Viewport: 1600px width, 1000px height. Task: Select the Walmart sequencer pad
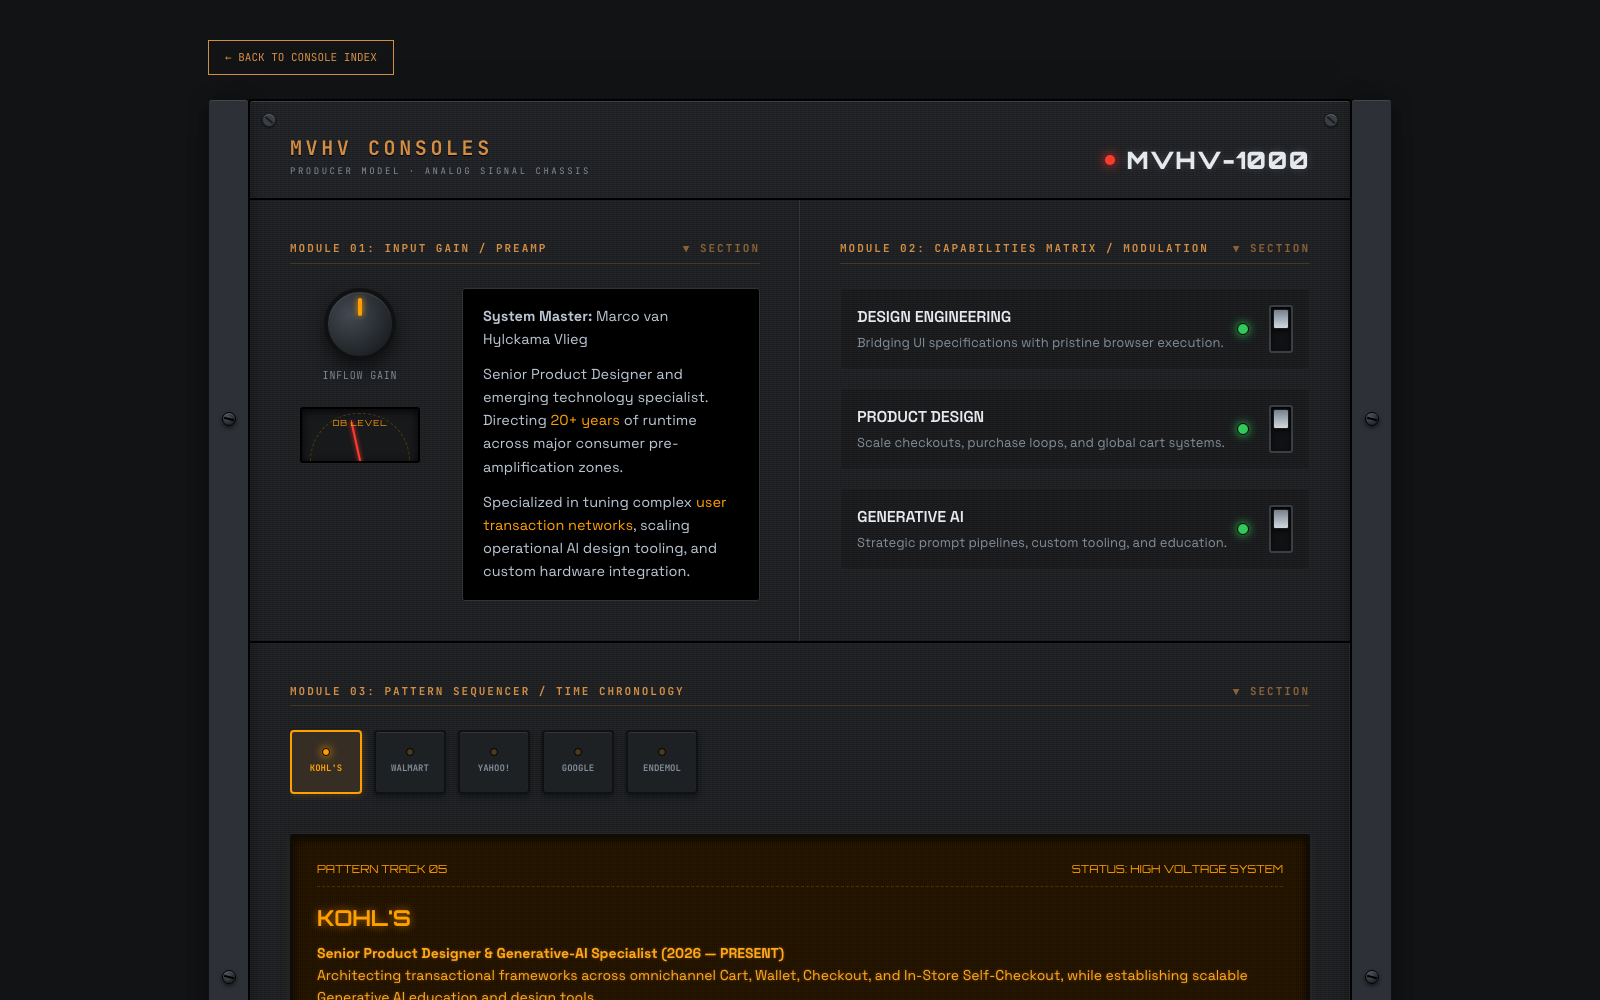(x=410, y=762)
